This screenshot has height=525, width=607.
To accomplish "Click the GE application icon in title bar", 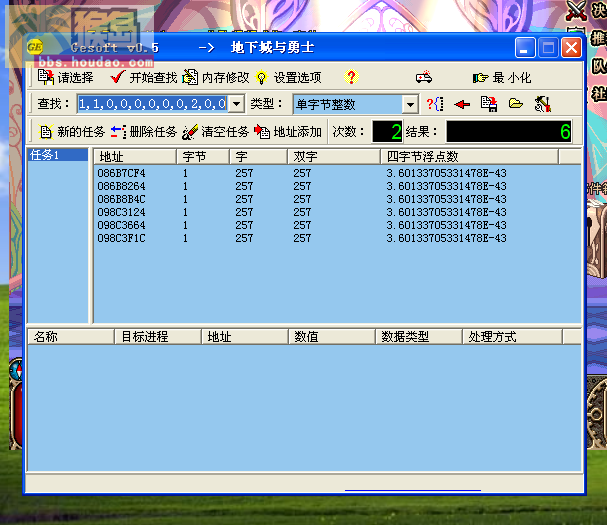I will click(35, 48).
